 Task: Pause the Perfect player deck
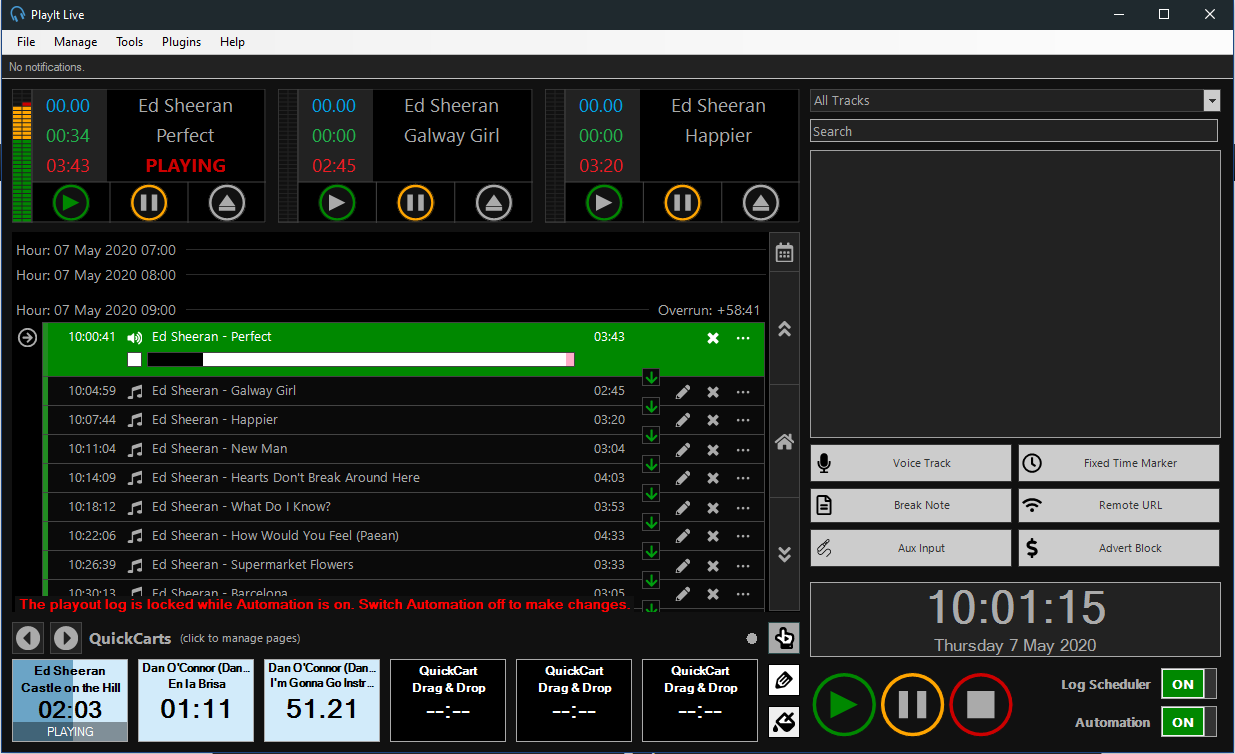pos(149,202)
